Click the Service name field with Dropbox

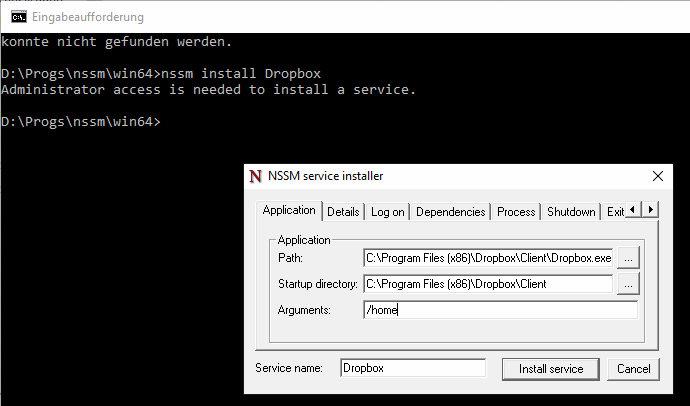413,368
